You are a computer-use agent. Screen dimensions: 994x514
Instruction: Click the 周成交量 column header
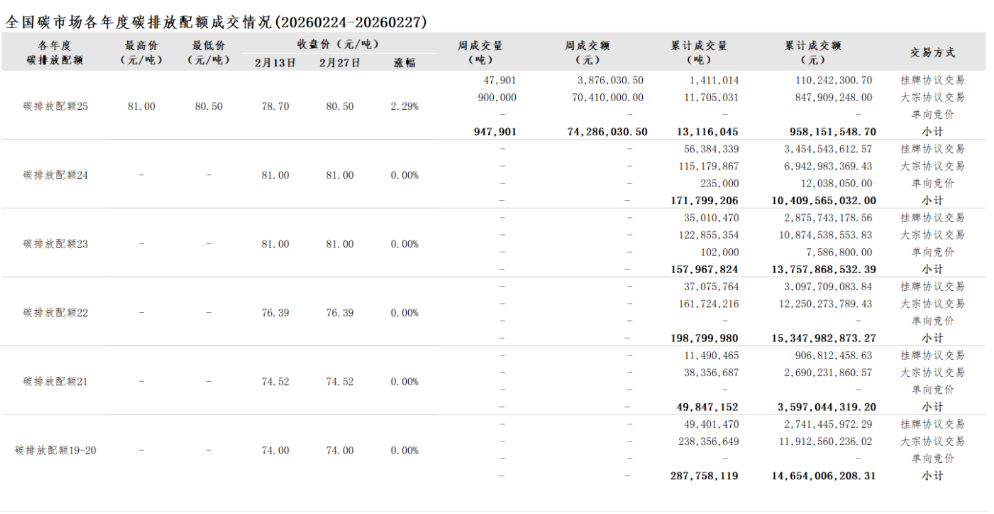point(480,52)
